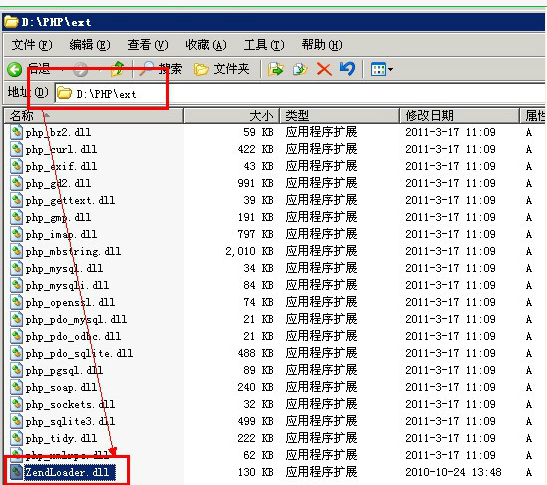Click the folder icon in the title bar
547x485 pixels.
point(11,22)
